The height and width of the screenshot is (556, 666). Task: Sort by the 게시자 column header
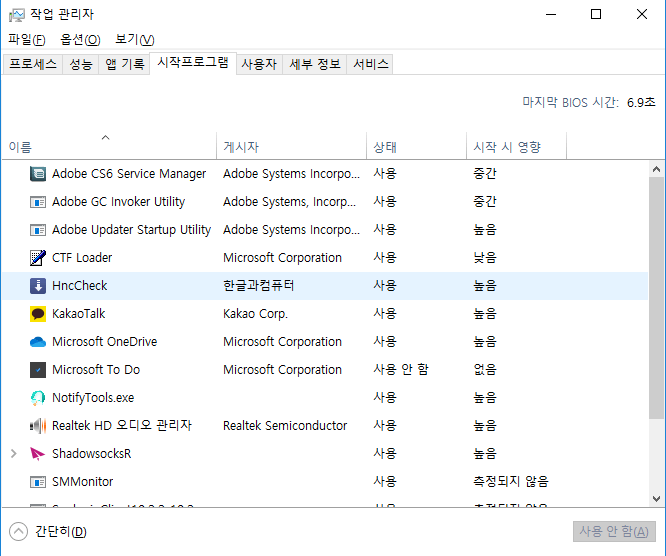coord(291,146)
